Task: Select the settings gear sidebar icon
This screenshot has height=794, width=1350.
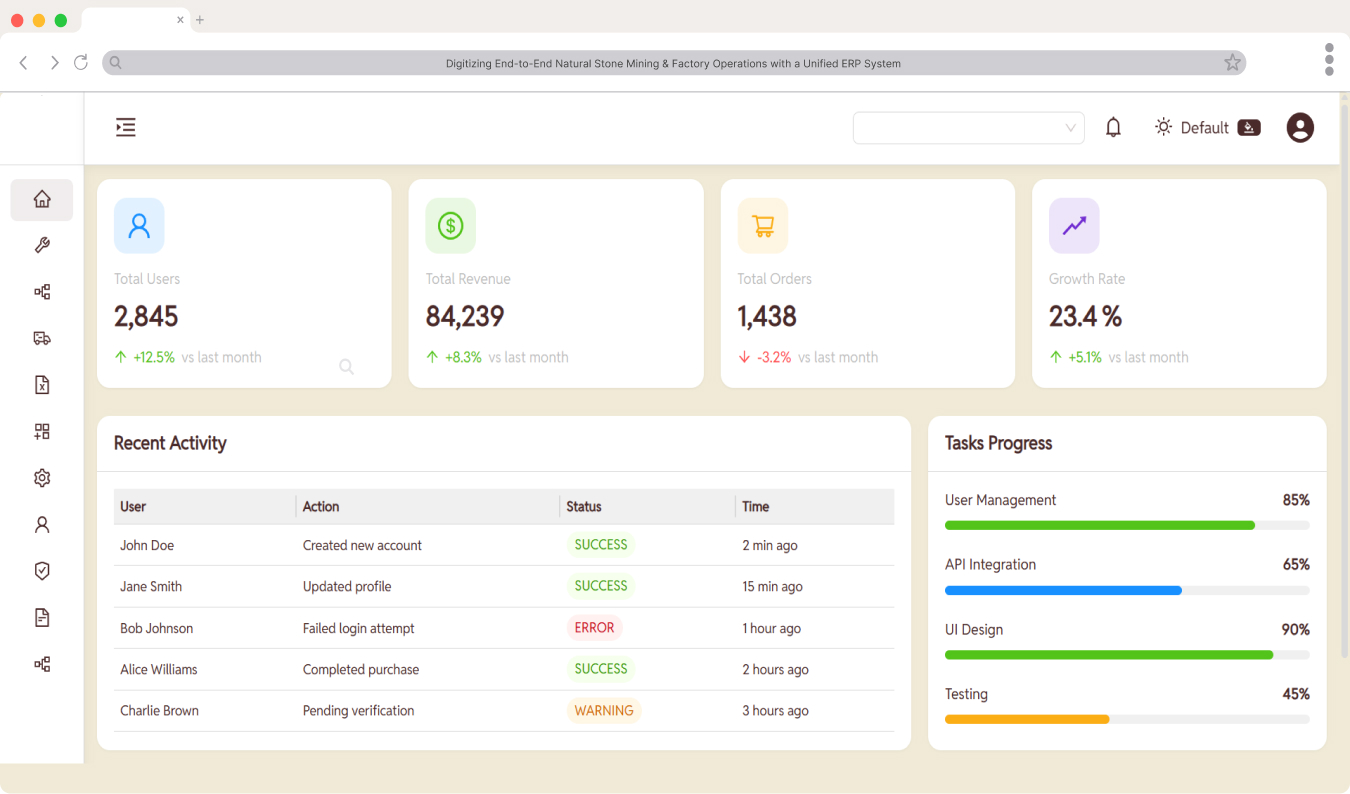Action: pyautogui.click(x=42, y=479)
